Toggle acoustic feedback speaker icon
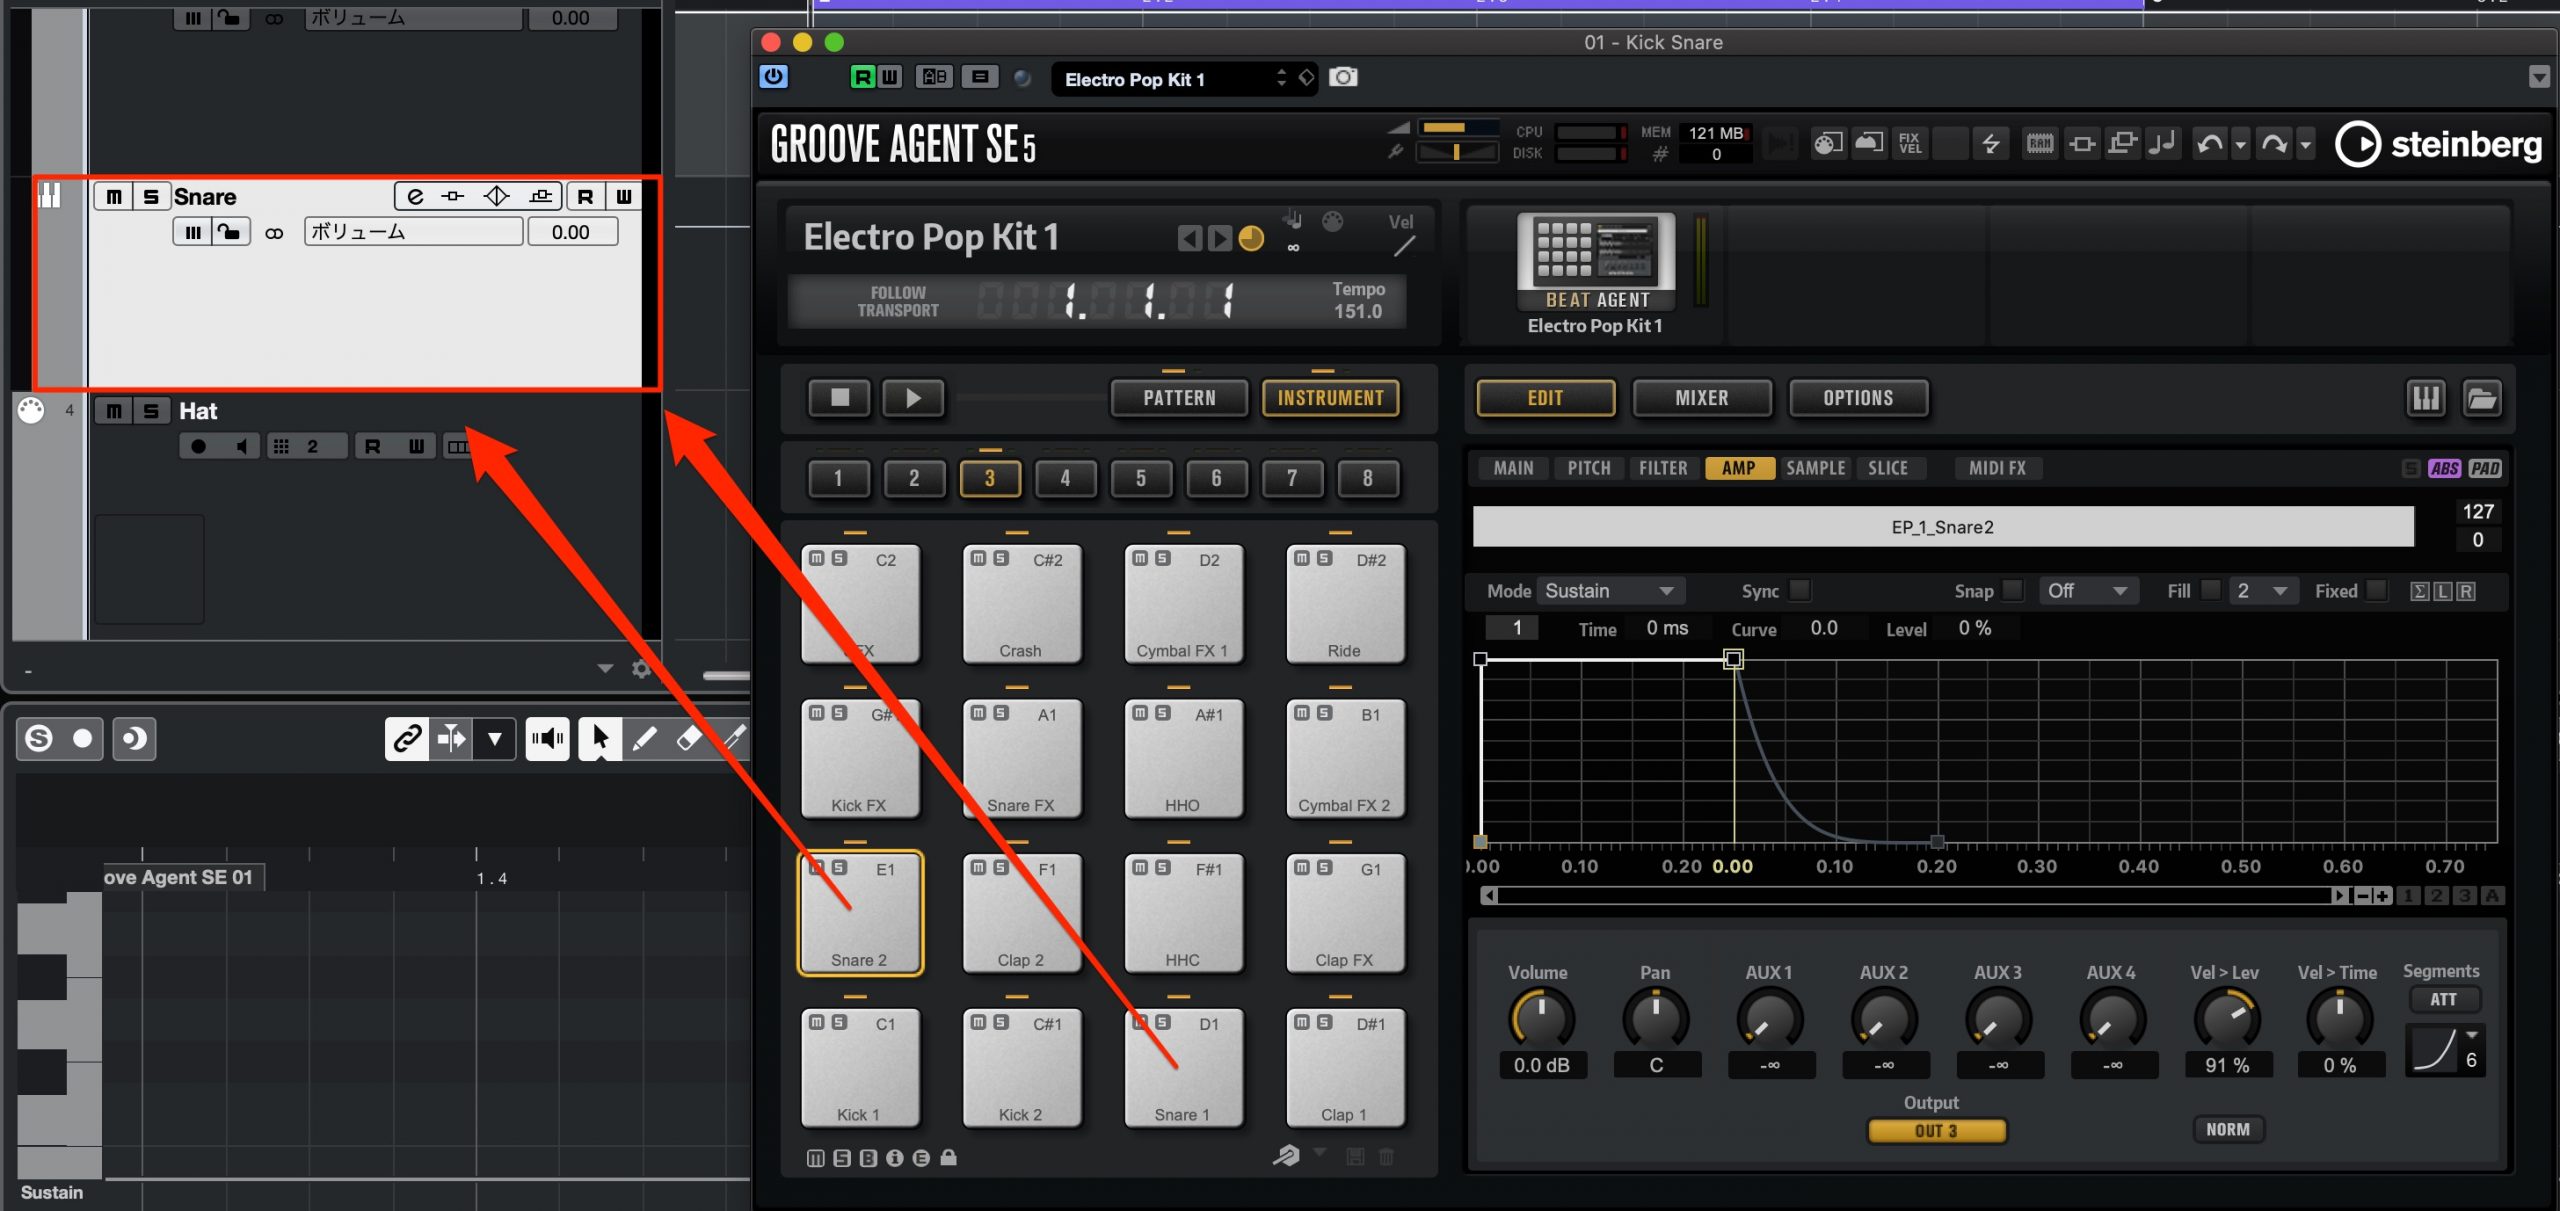The width and height of the screenshot is (2560, 1211). coord(547,738)
